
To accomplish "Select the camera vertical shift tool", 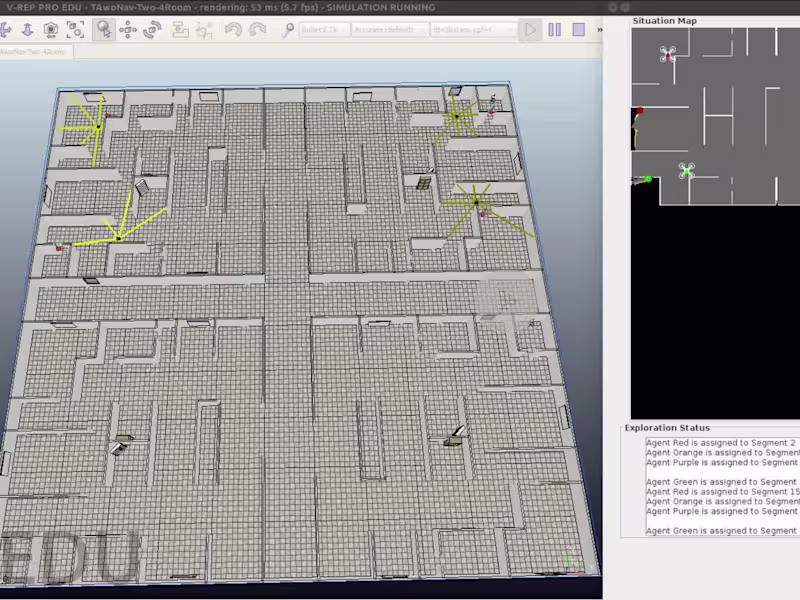I will 27,29.
